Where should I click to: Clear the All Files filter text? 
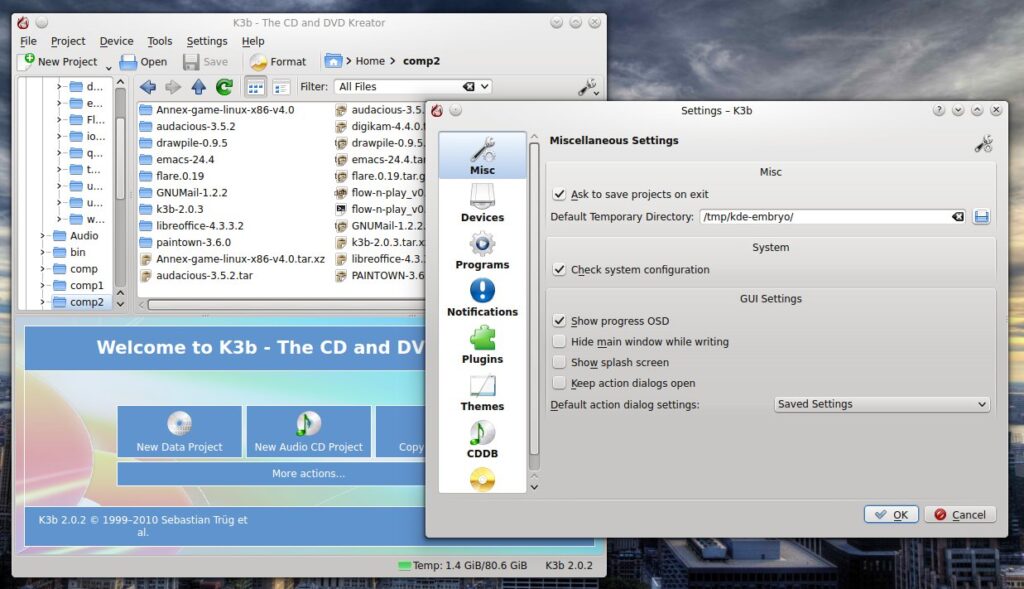pos(468,86)
